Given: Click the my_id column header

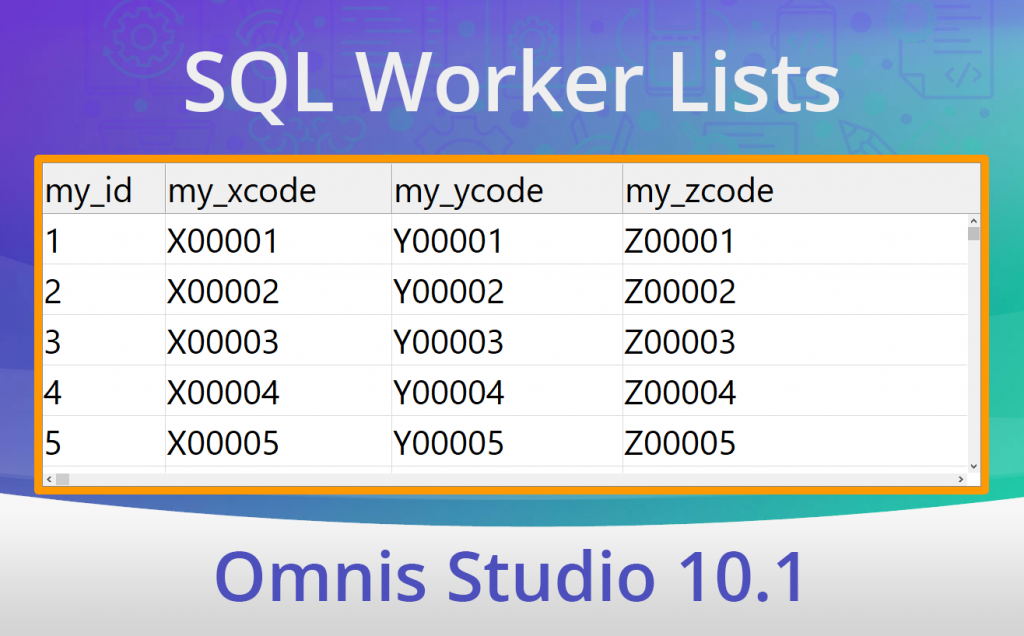Looking at the screenshot, I should tap(104, 189).
